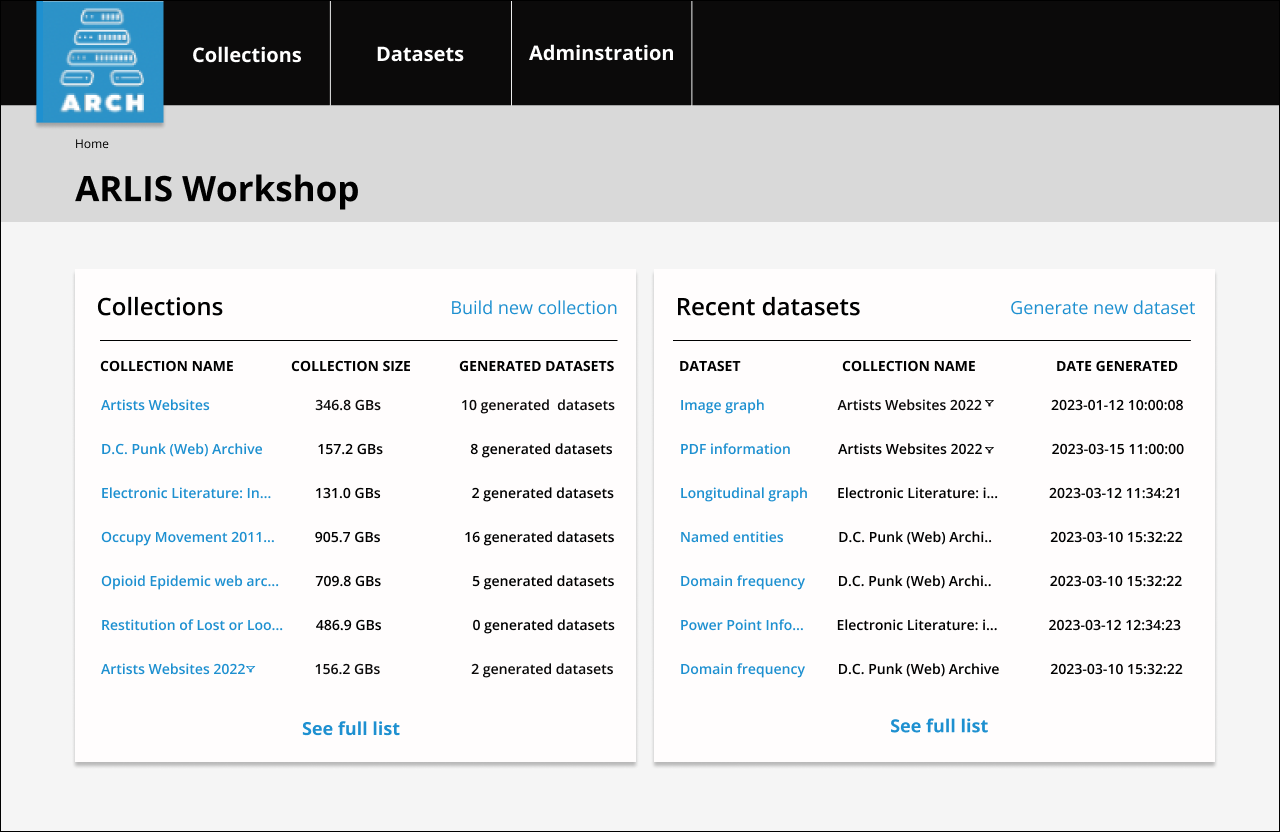Open Domain frequency dataset for D.C. Punk (Web) Archi..
The image size is (1280, 832).
click(742, 581)
